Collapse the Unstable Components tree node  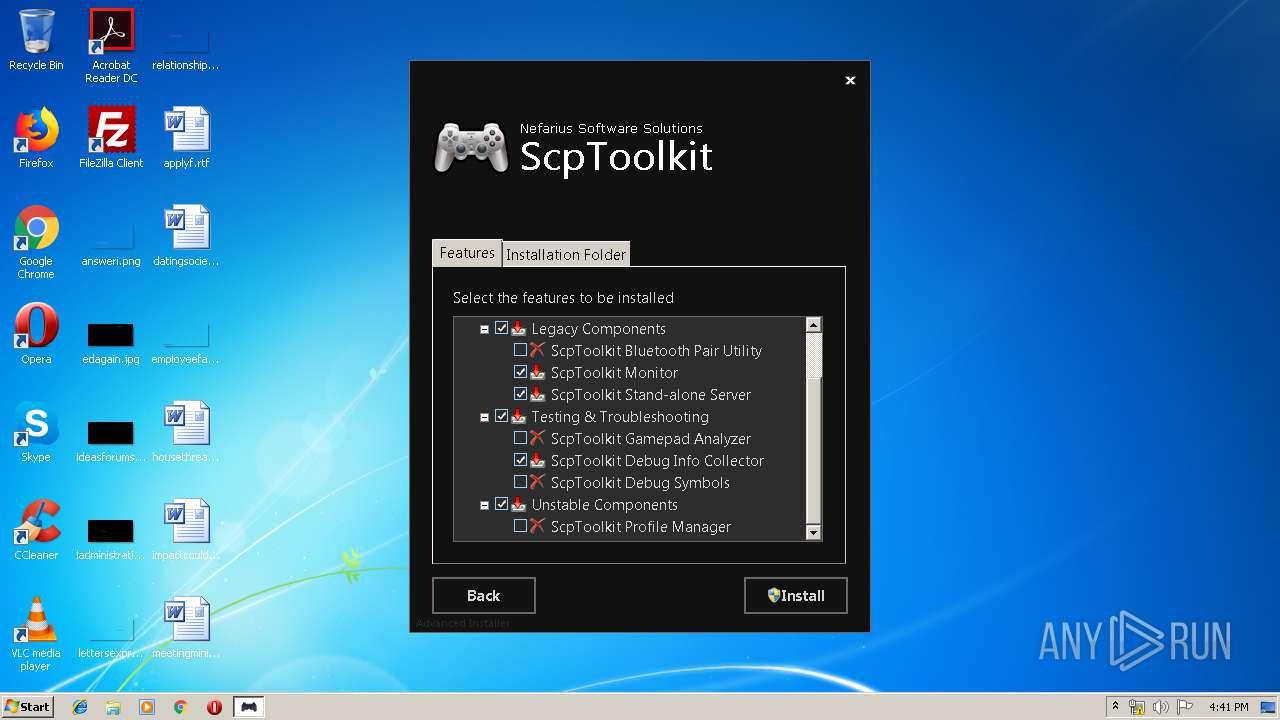(x=485, y=505)
